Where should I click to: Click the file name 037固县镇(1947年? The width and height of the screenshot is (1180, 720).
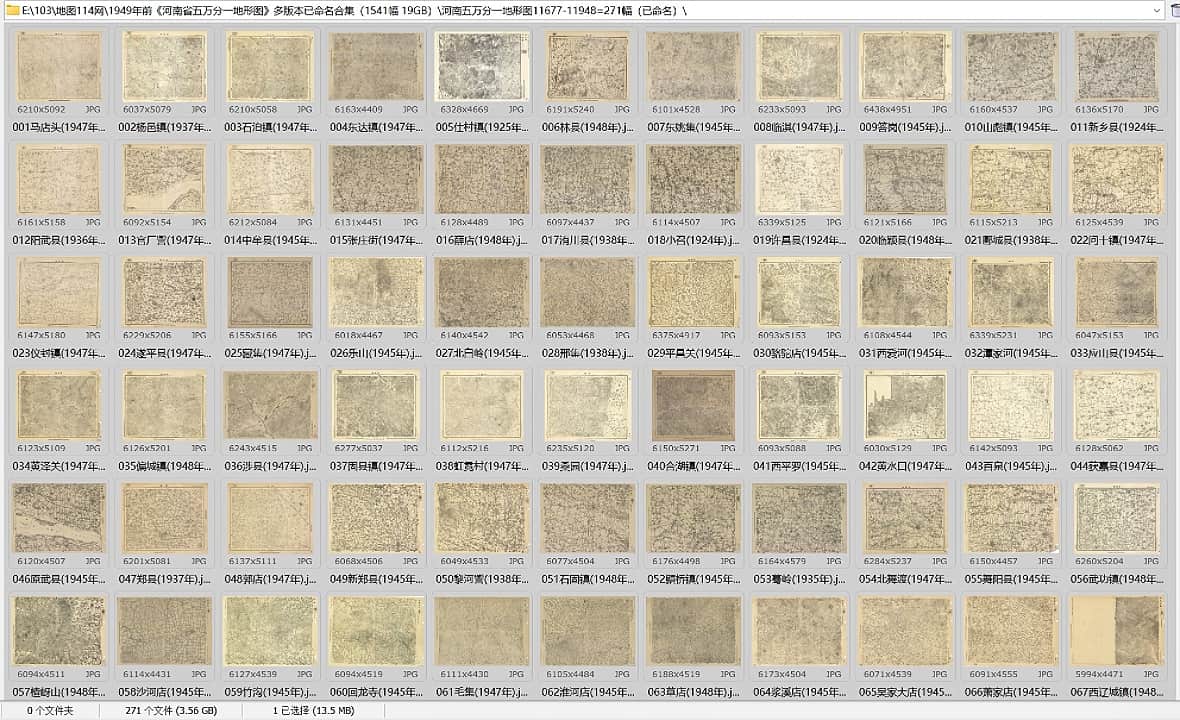click(376, 466)
